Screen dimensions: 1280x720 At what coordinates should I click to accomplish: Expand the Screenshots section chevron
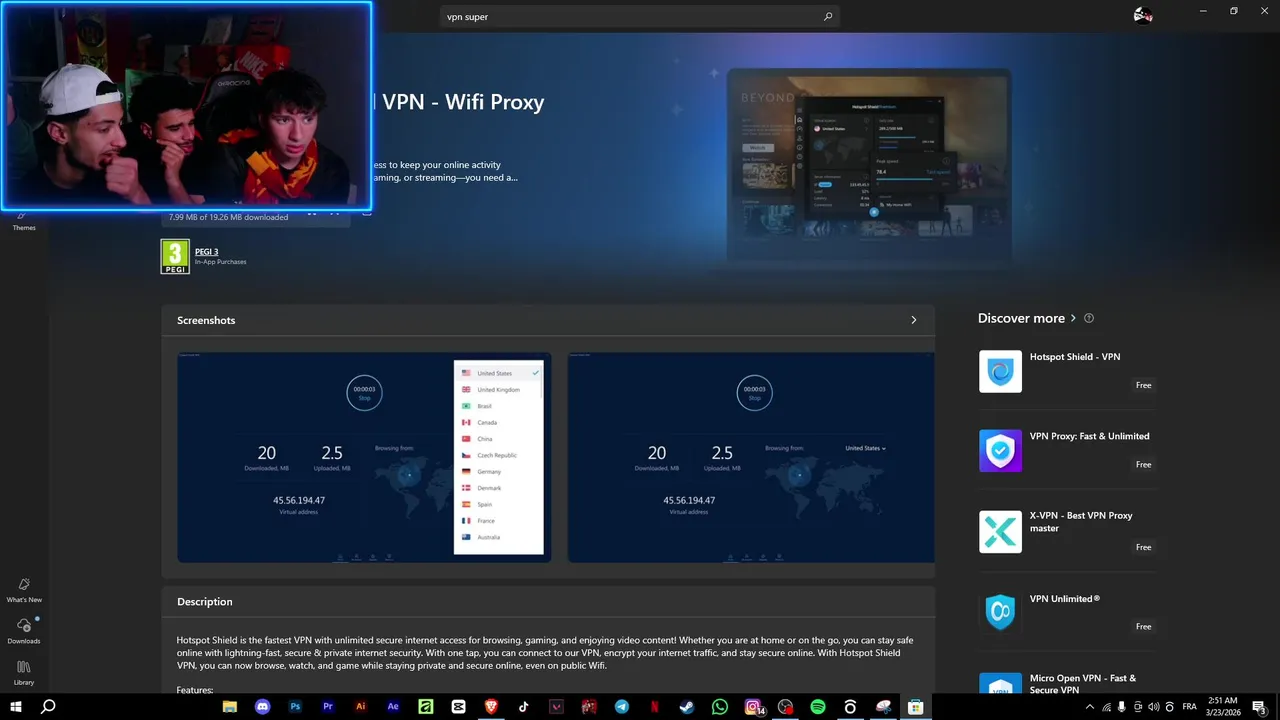913,320
